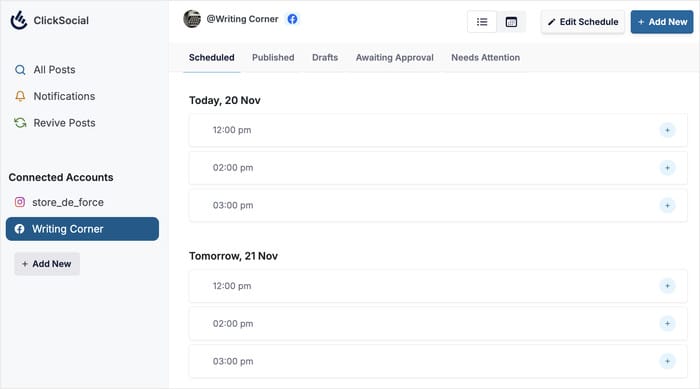Click the Revive Posts refresh icon

point(20,123)
